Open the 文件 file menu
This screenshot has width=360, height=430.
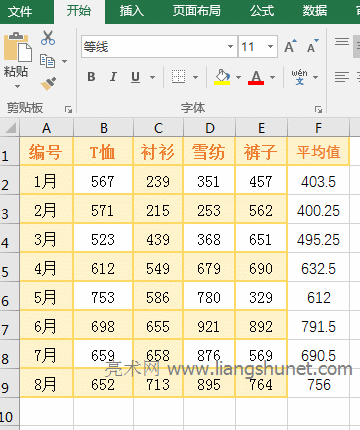20,12
